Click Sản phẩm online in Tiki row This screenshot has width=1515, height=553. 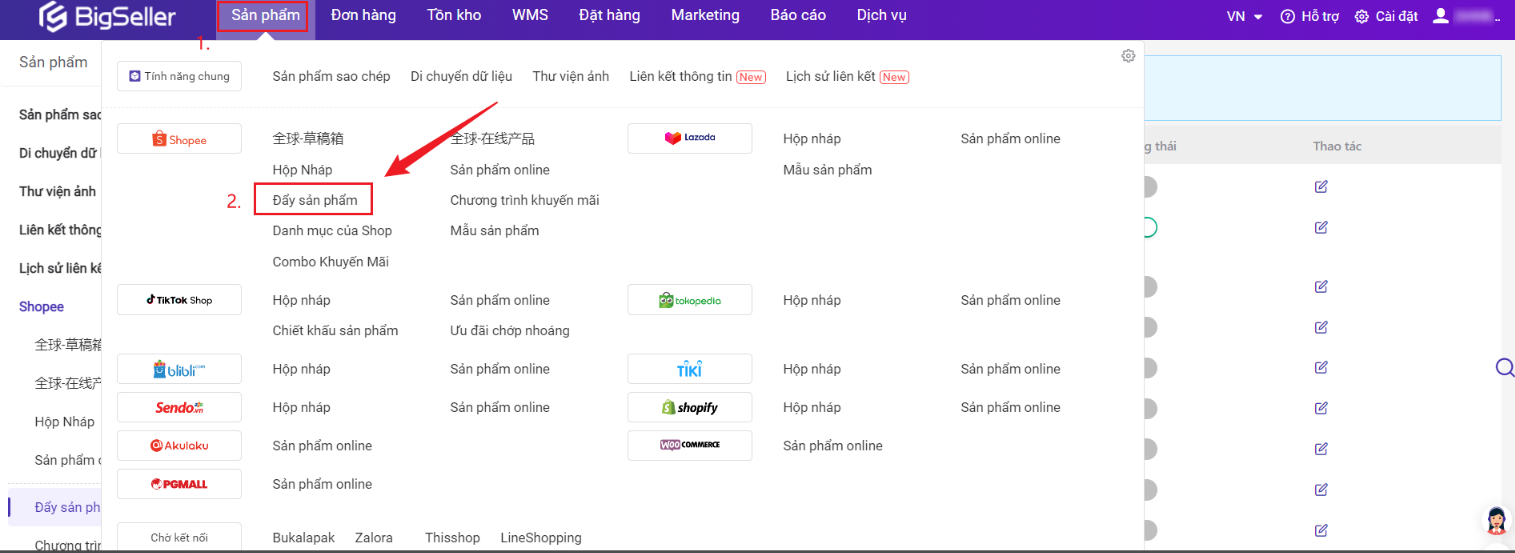click(1010, 369)
